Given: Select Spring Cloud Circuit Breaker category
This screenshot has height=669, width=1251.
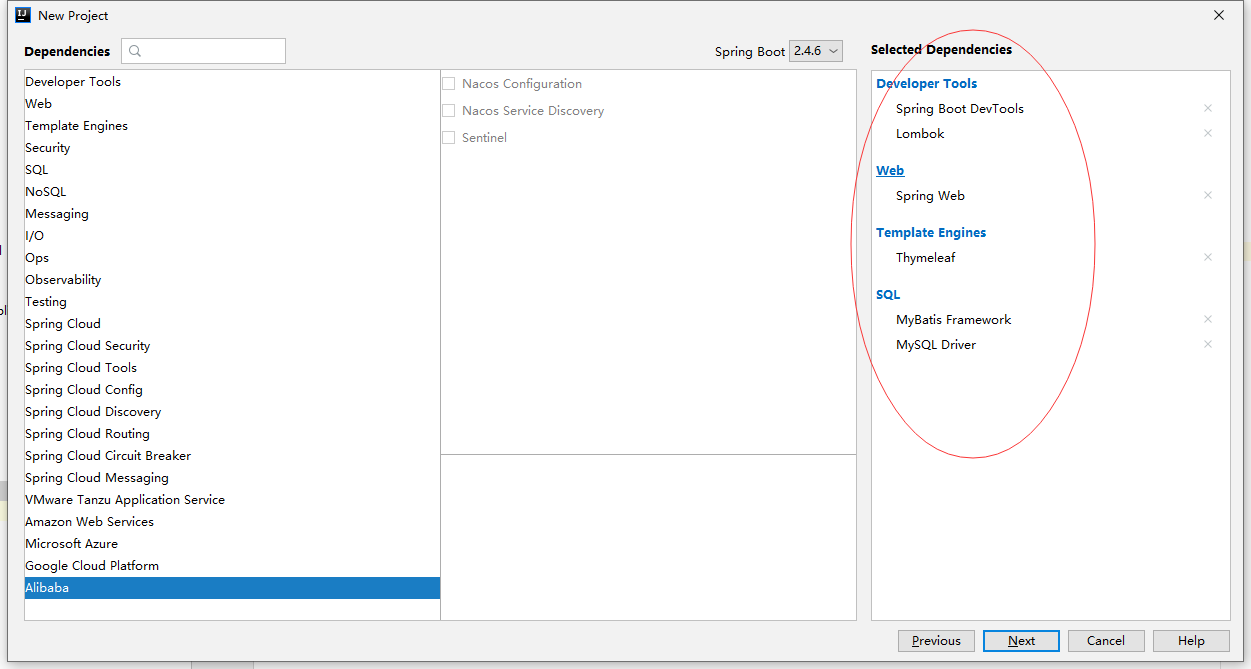Looking at the screenshot, I should pos(232,456).
